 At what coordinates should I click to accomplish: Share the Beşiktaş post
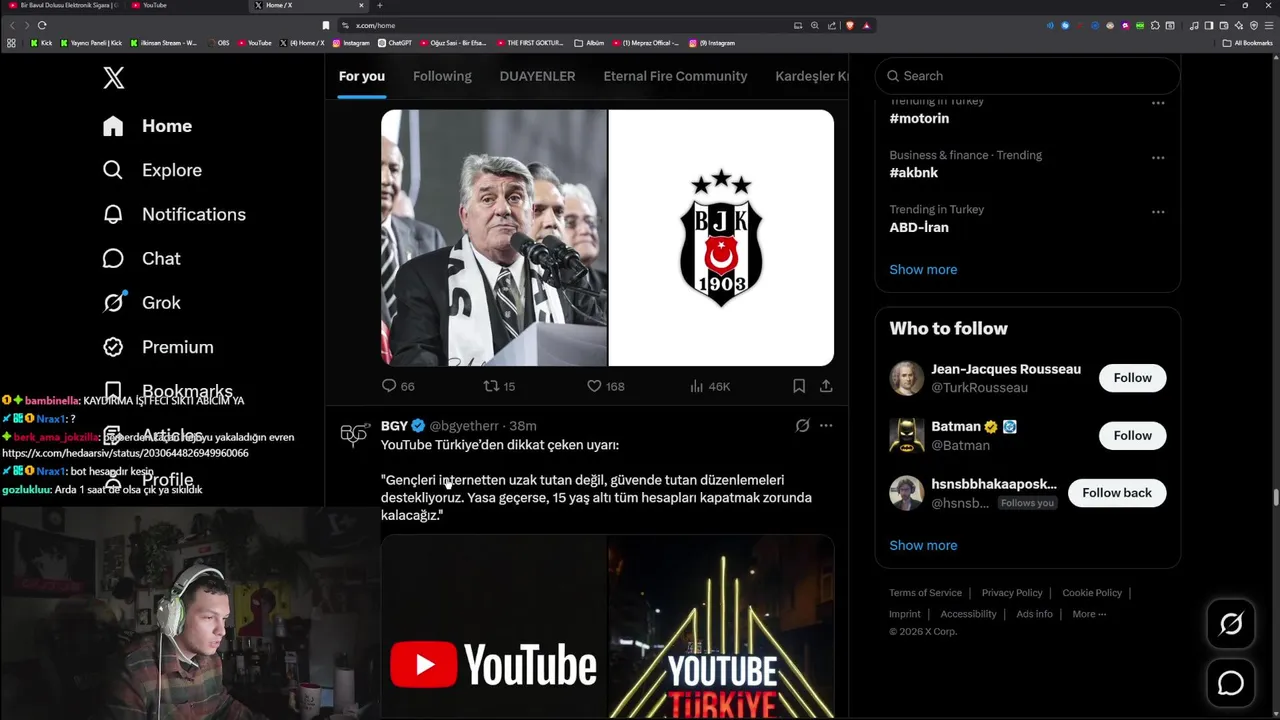[x=826, y=386]
